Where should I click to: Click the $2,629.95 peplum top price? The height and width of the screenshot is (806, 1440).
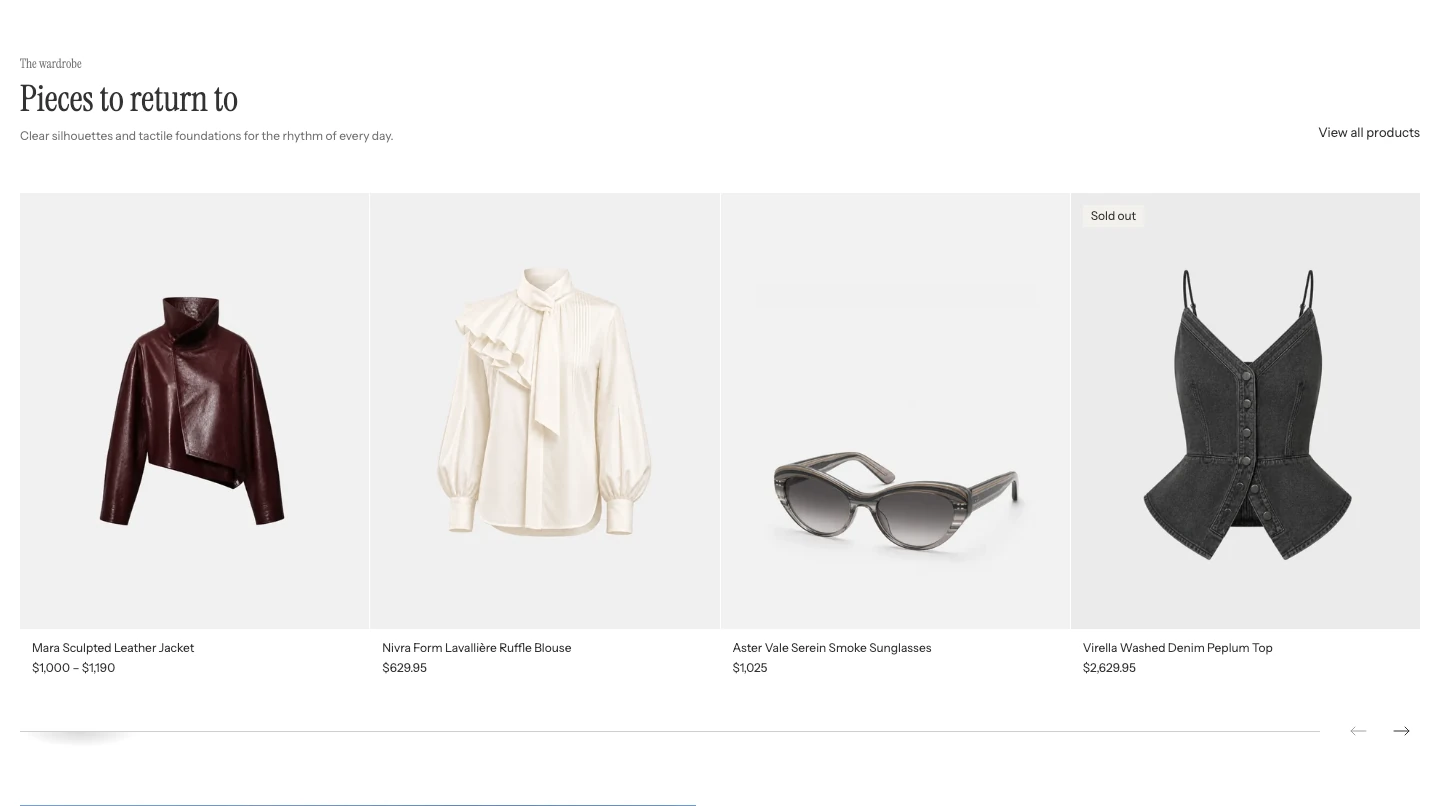(1109, 668)
